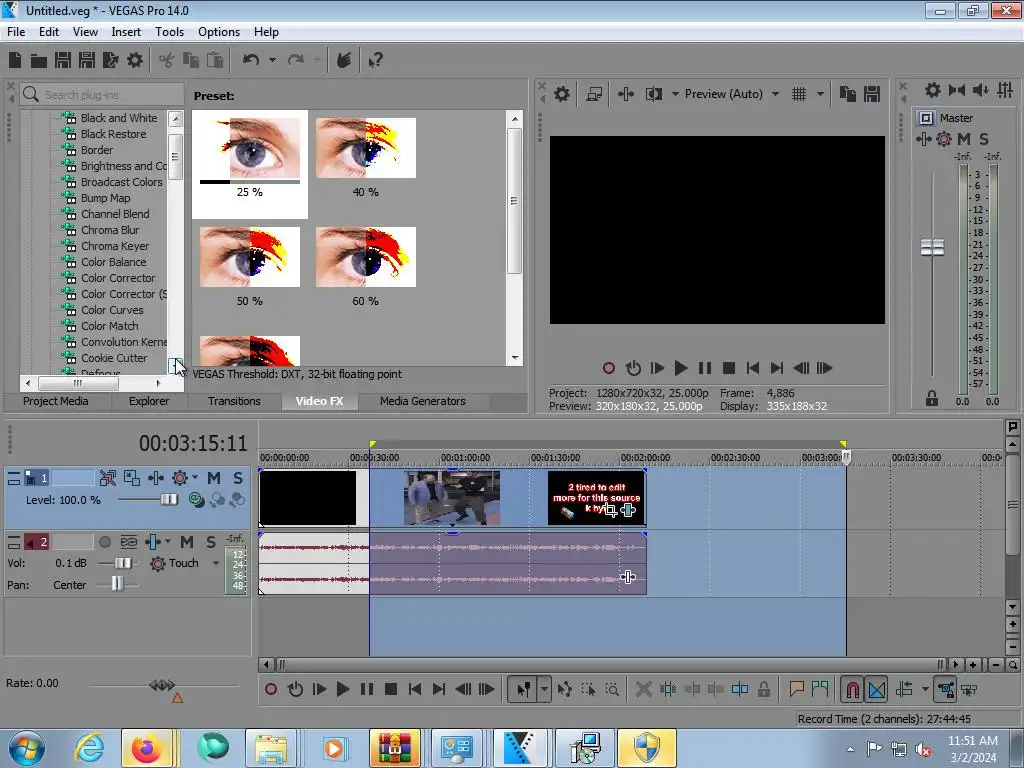Click the Downmix Output icon in Master panel

pos(957,90)
